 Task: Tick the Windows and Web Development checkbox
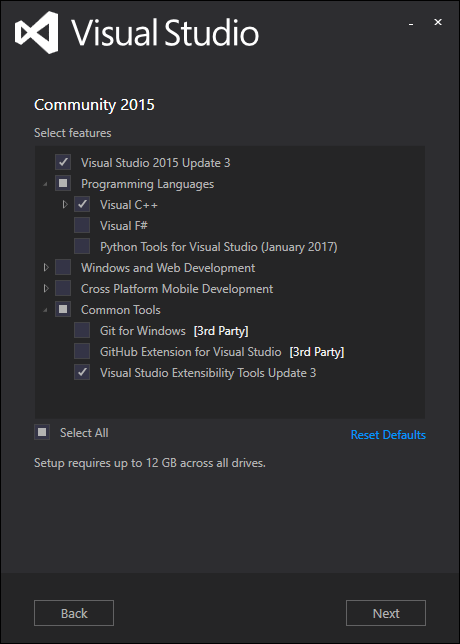(x=63, y=267)
